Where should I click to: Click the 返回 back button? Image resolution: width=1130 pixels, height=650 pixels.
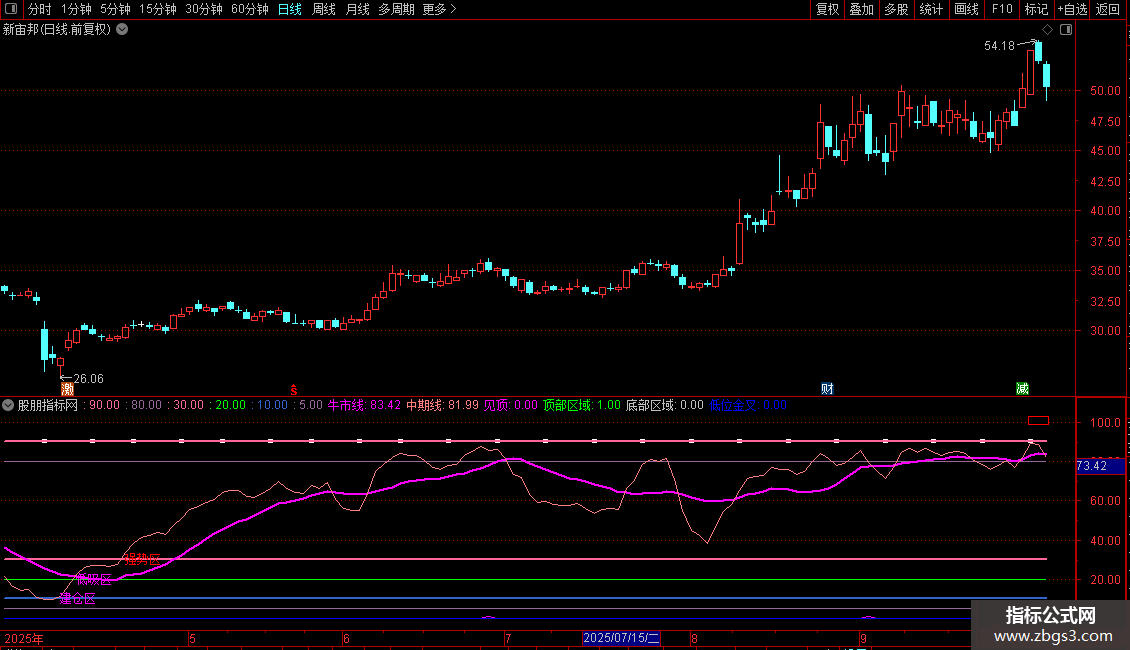click(x=1108, y=9)
